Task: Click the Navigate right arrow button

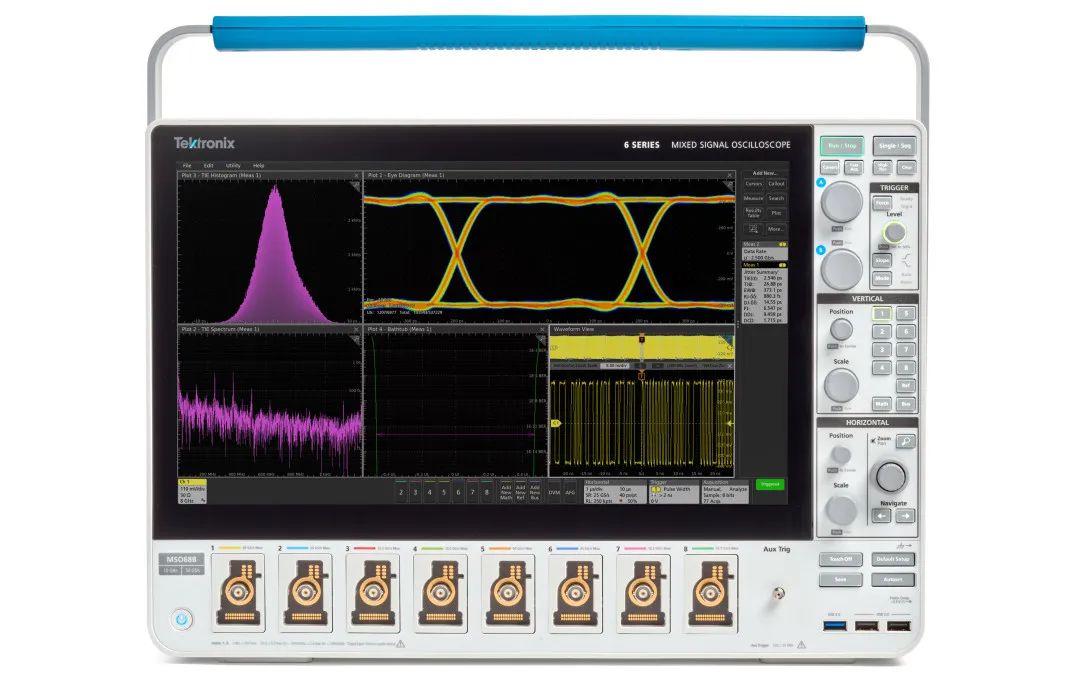Action: point(906,515)
